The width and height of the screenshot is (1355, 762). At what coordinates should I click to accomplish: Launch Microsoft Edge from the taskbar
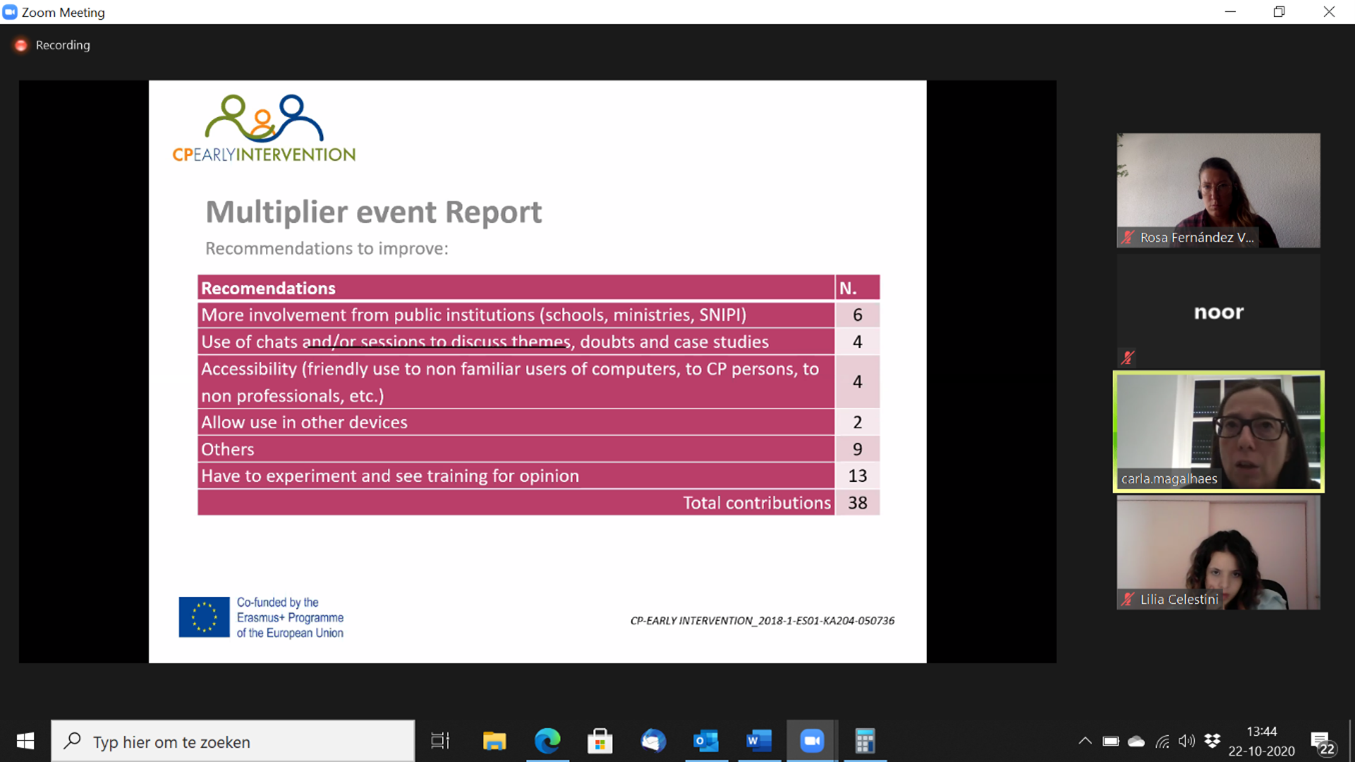pyautogui.click(x=547, y=741)
